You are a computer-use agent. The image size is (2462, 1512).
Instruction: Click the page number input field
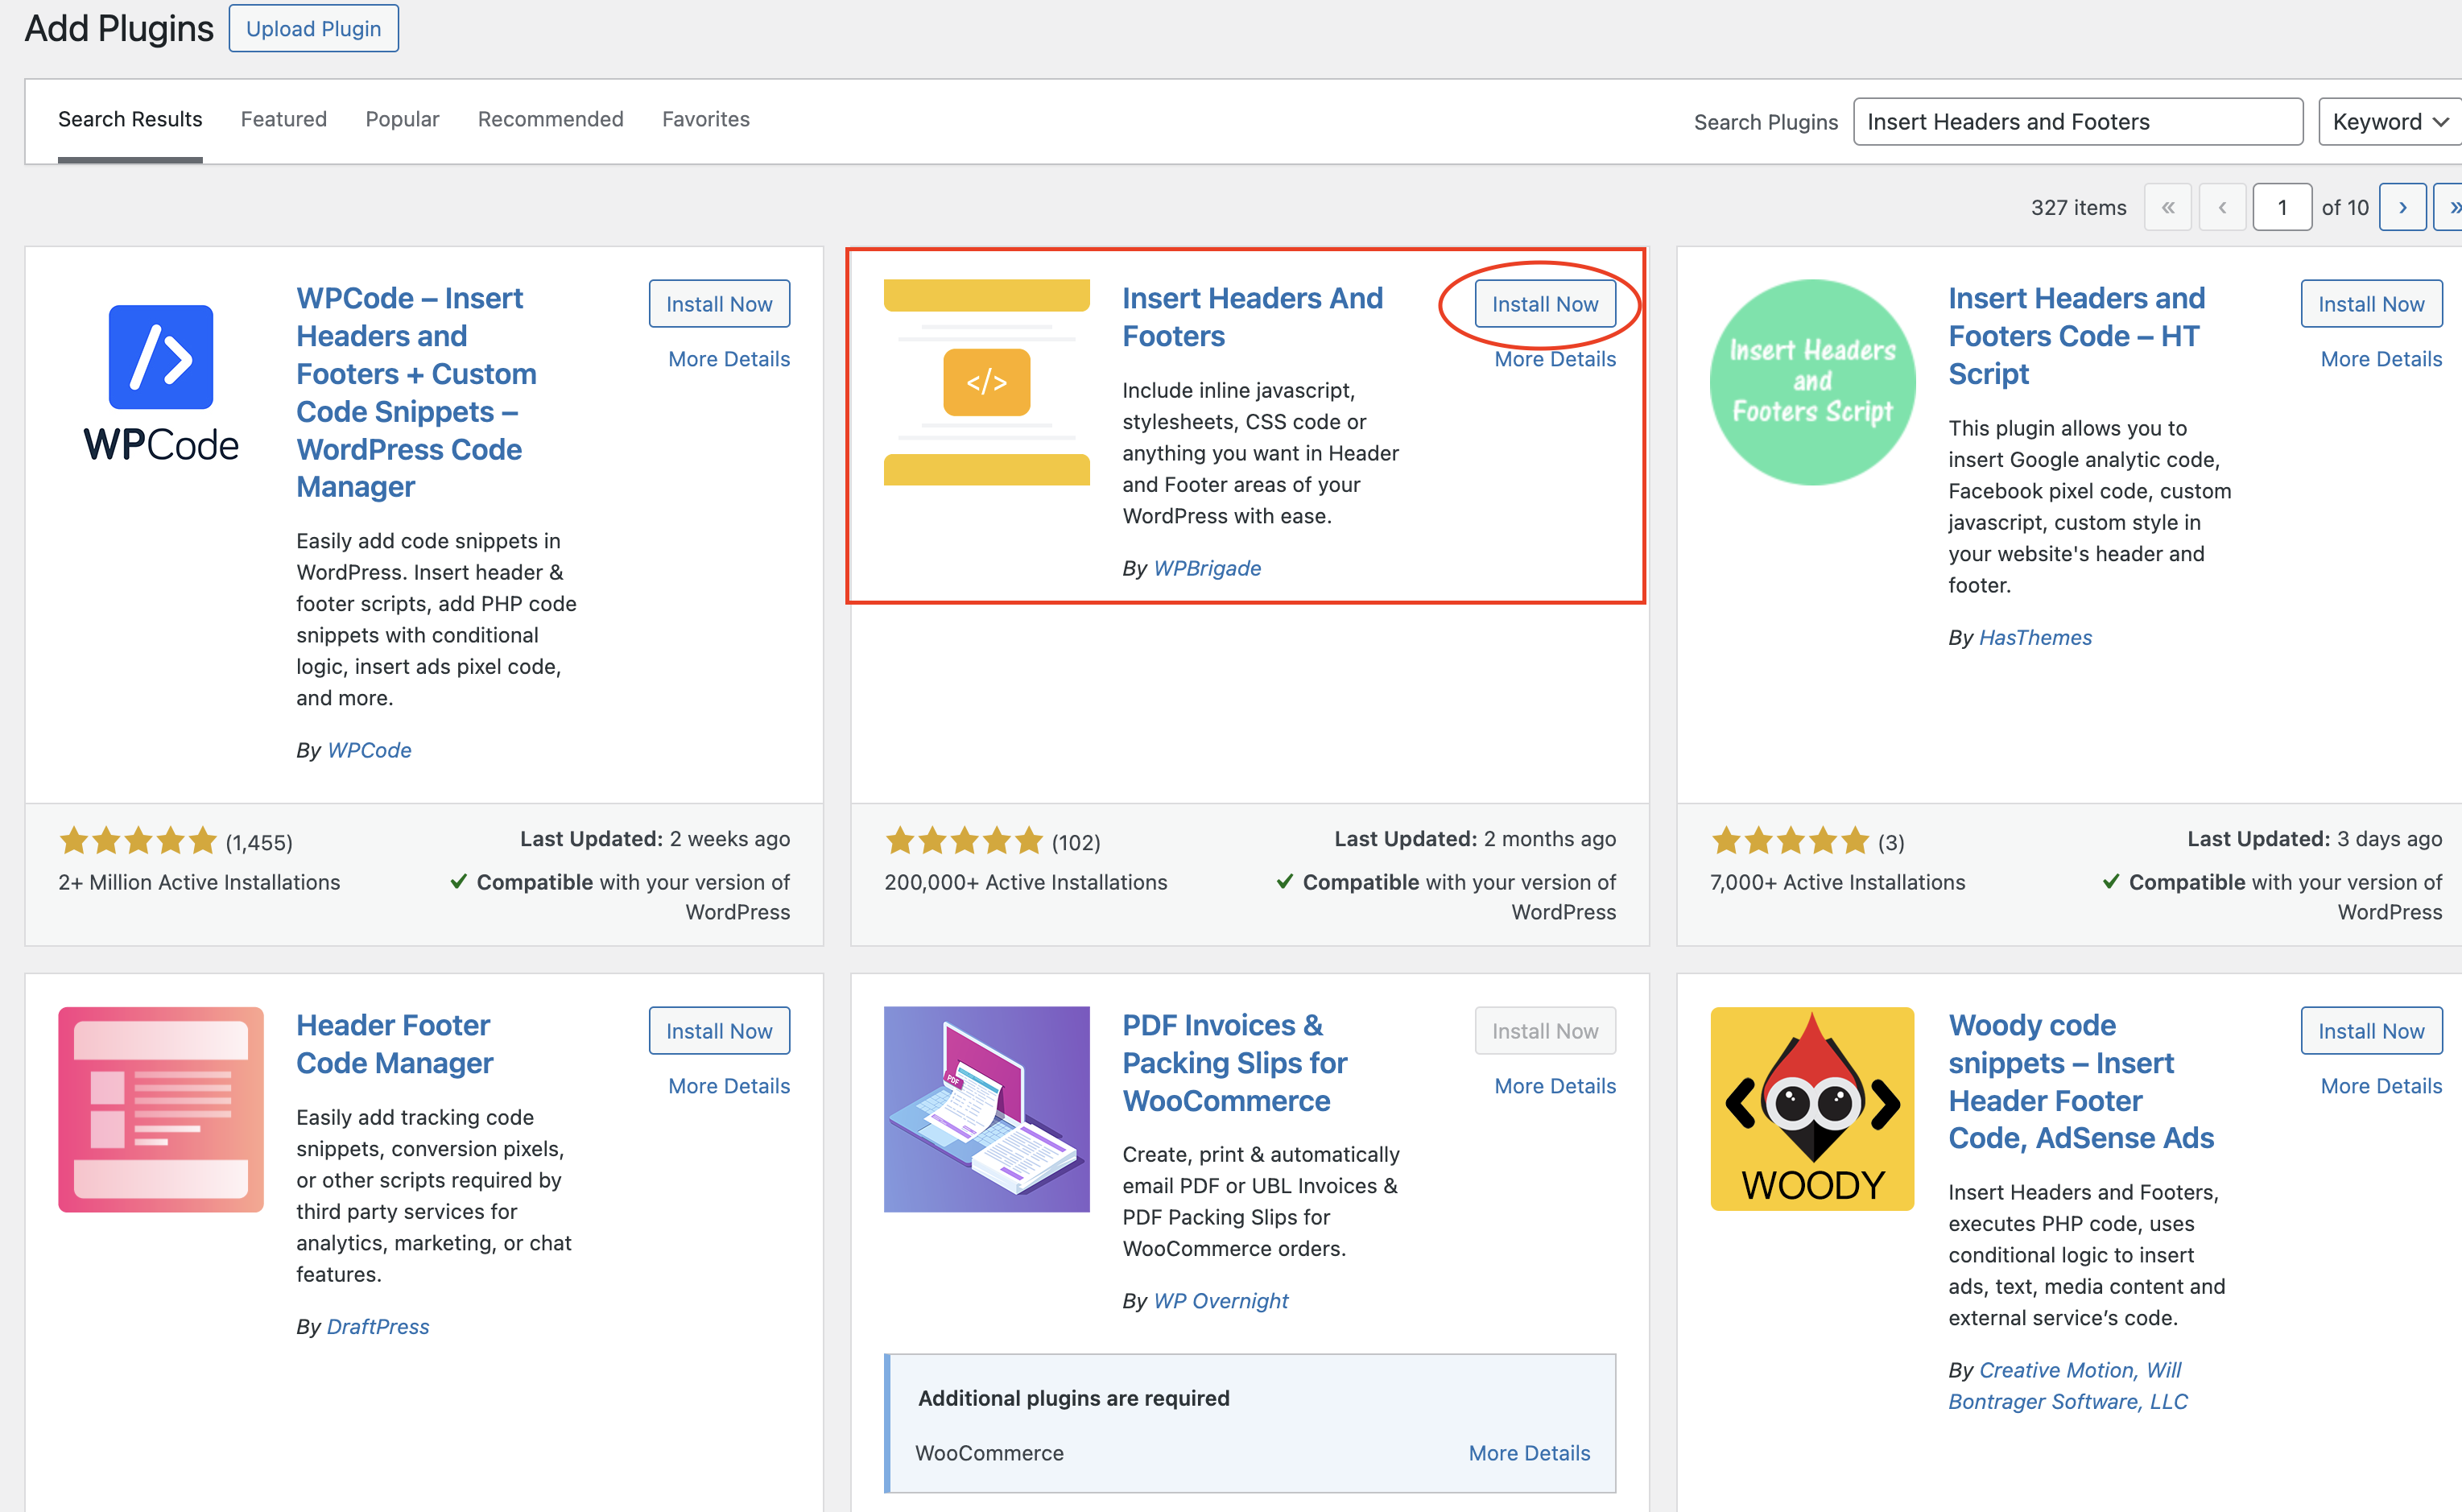click(2283, 207)
